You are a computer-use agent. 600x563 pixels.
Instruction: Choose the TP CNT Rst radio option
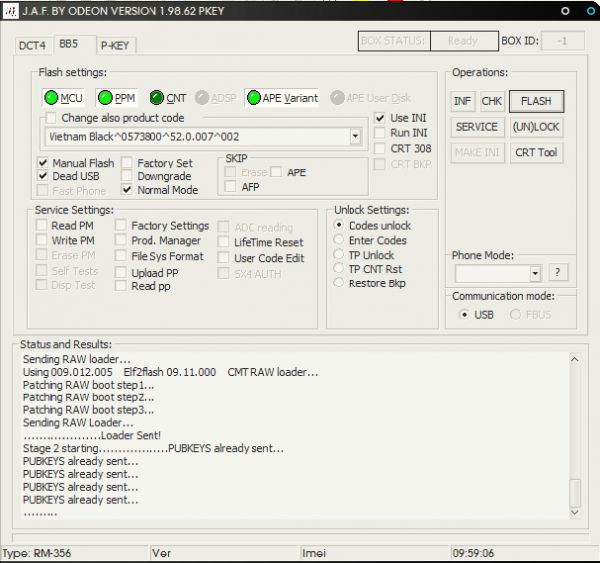tap(339, 269)
